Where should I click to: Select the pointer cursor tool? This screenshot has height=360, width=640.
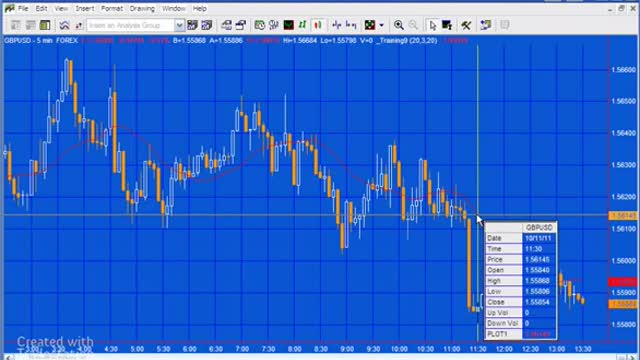click(x=433, y=25)
